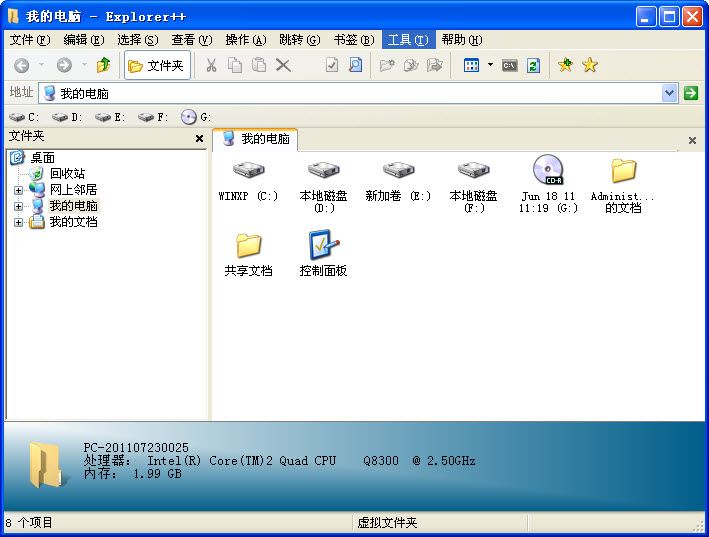Click the Paste clipboard icon
The width and height of the screenshot is (709, 537).
[x=259, y=66]
